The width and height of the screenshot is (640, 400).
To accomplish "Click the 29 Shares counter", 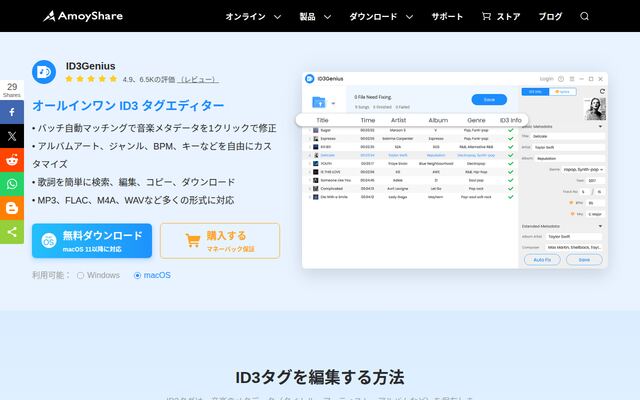I will pyautogui.click(x=12, y=90).
